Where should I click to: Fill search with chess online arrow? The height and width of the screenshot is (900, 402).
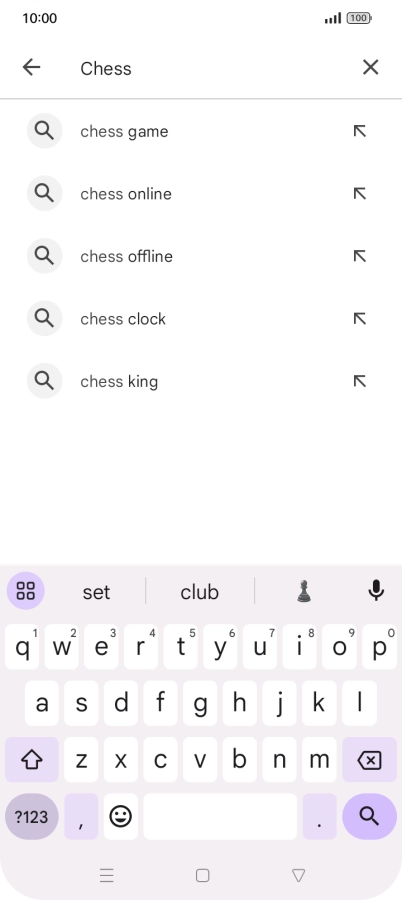coord(360,194)
